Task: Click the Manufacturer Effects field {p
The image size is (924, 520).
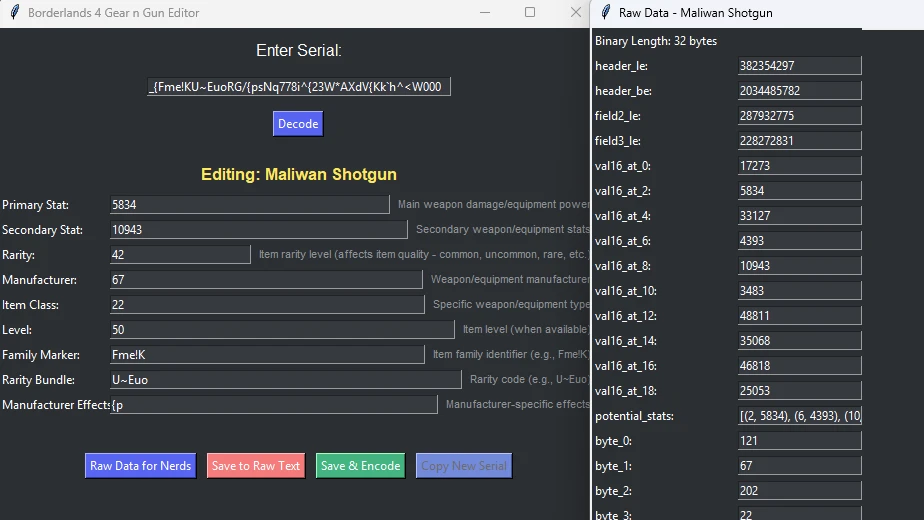Action: point(273,404)
